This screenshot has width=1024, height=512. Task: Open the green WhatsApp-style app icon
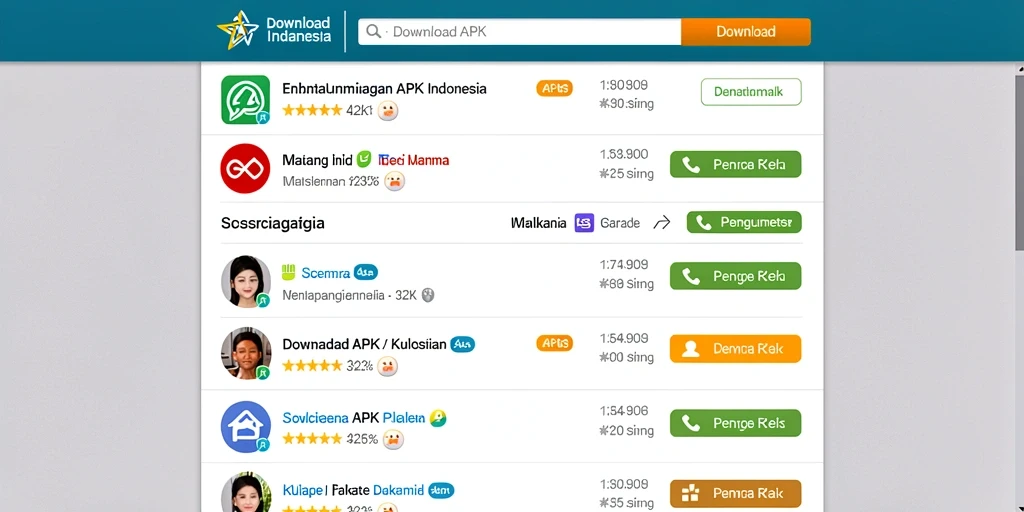(246, 99)
